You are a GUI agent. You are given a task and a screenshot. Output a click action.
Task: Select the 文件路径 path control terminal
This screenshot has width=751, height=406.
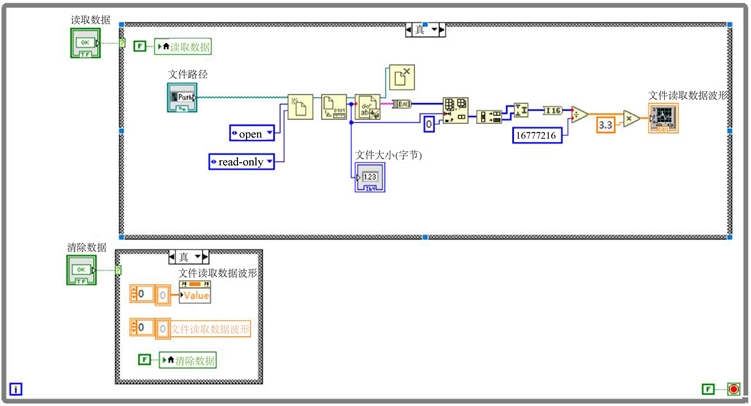182,96
